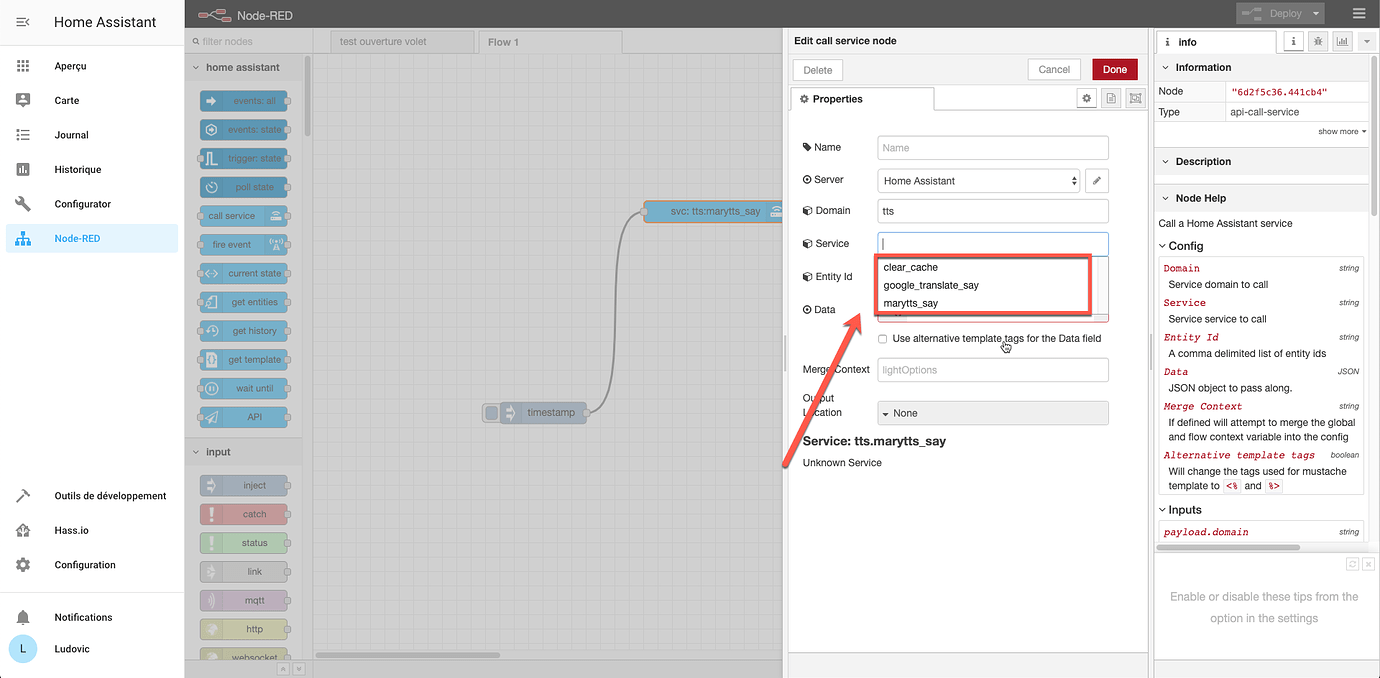Screen dimensions: 1380x678
Task: Open the Home Assistant server dropdown
Action: [978, 181]
